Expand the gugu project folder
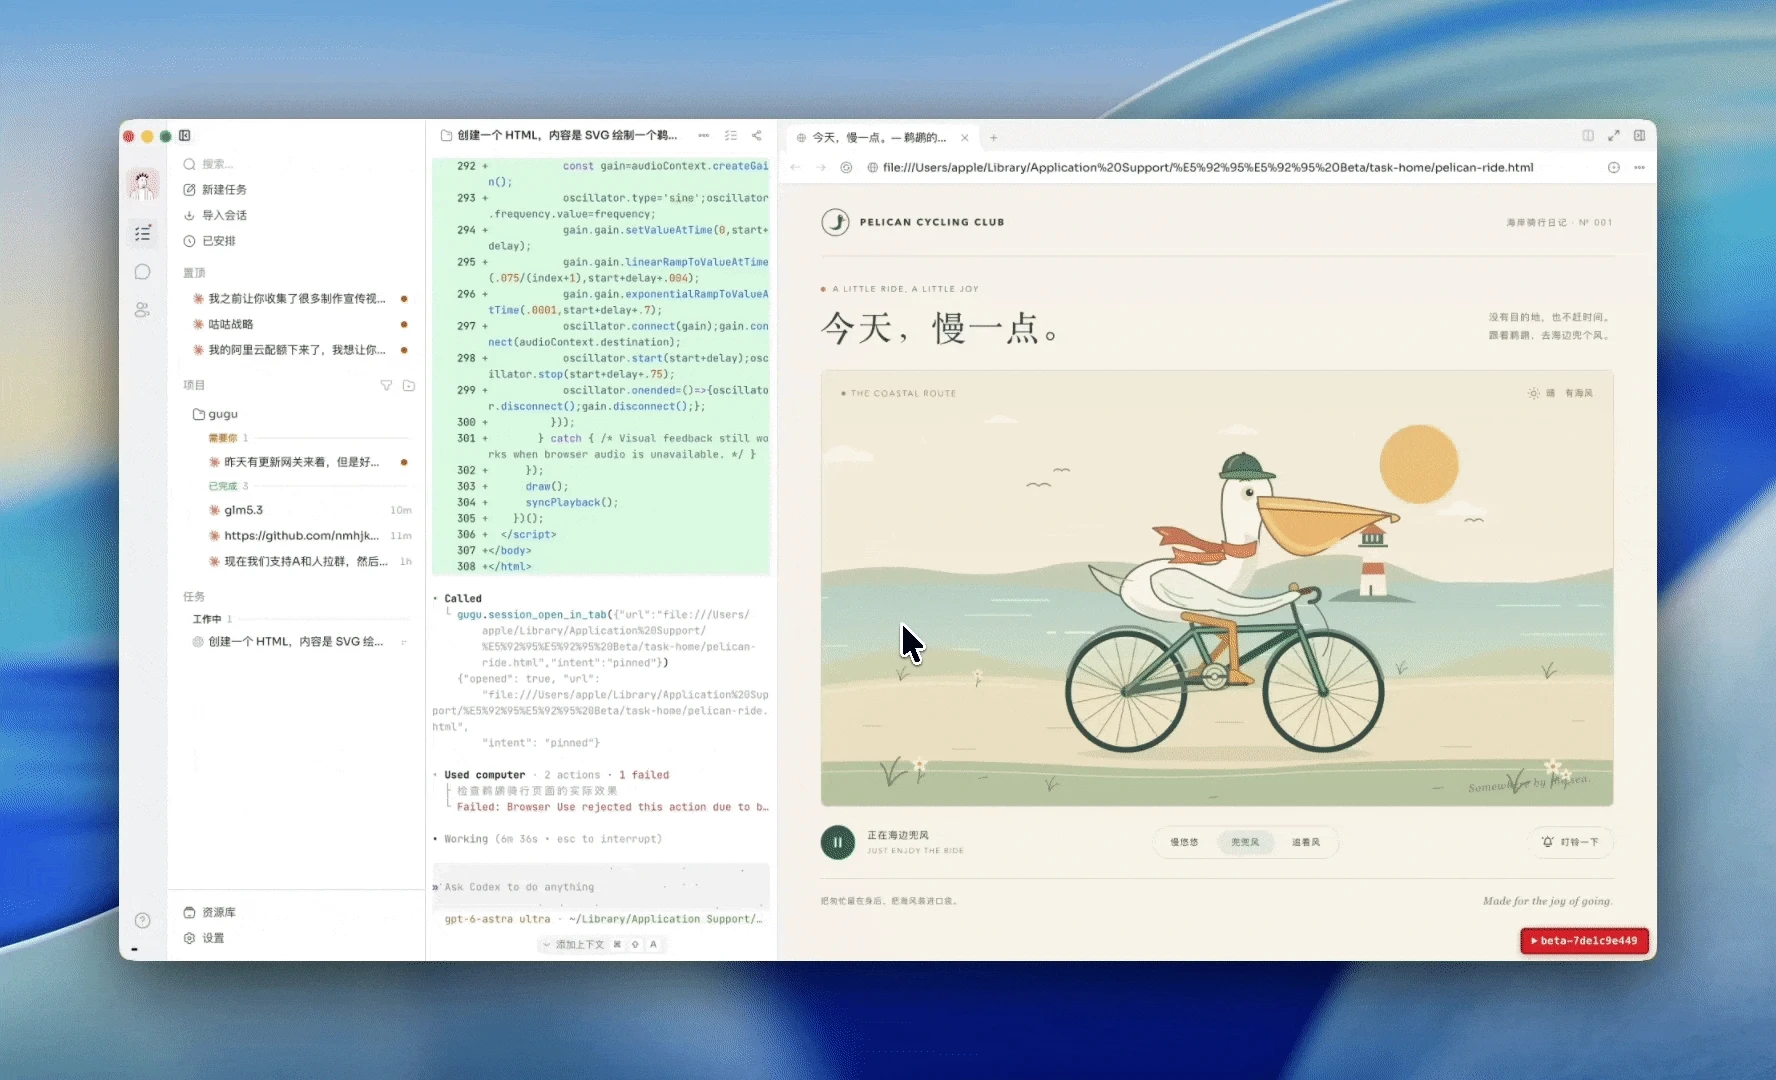The width and height of the screenshot is (1776, 1080). pos(215,414)
